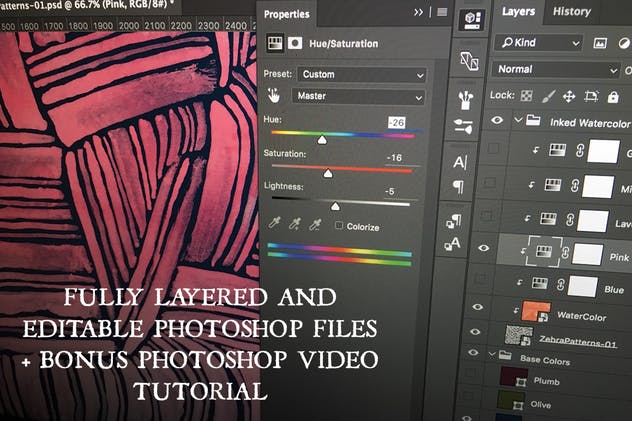632x421 pixels.
Task: Open the Brushes panel icon
Action: click(464, 100)
